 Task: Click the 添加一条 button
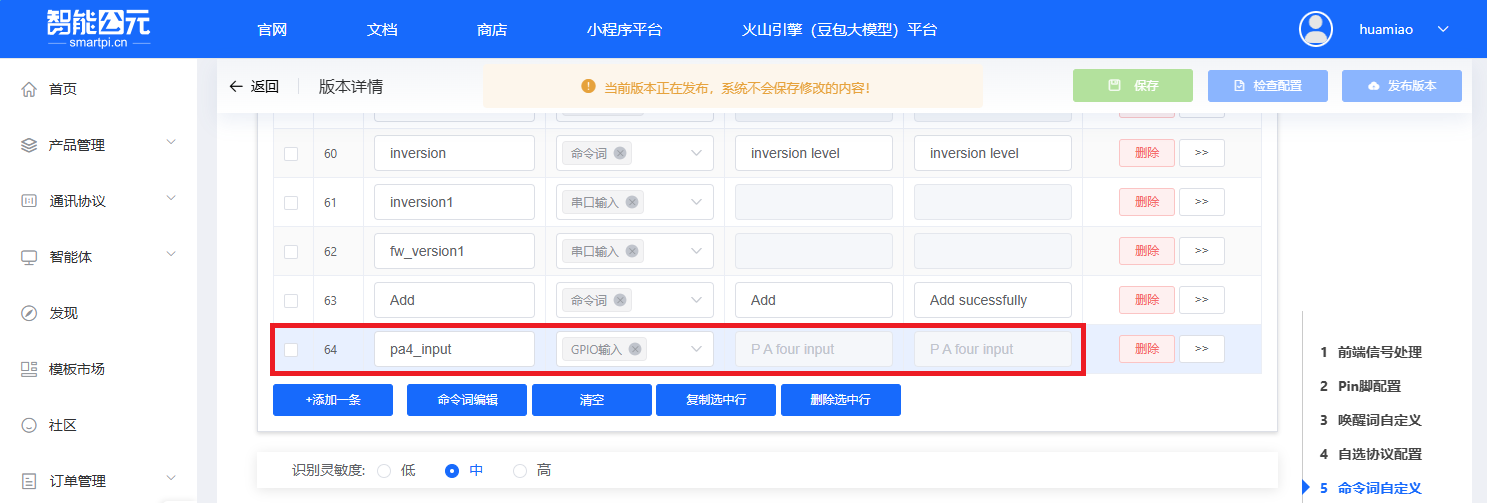333,400
